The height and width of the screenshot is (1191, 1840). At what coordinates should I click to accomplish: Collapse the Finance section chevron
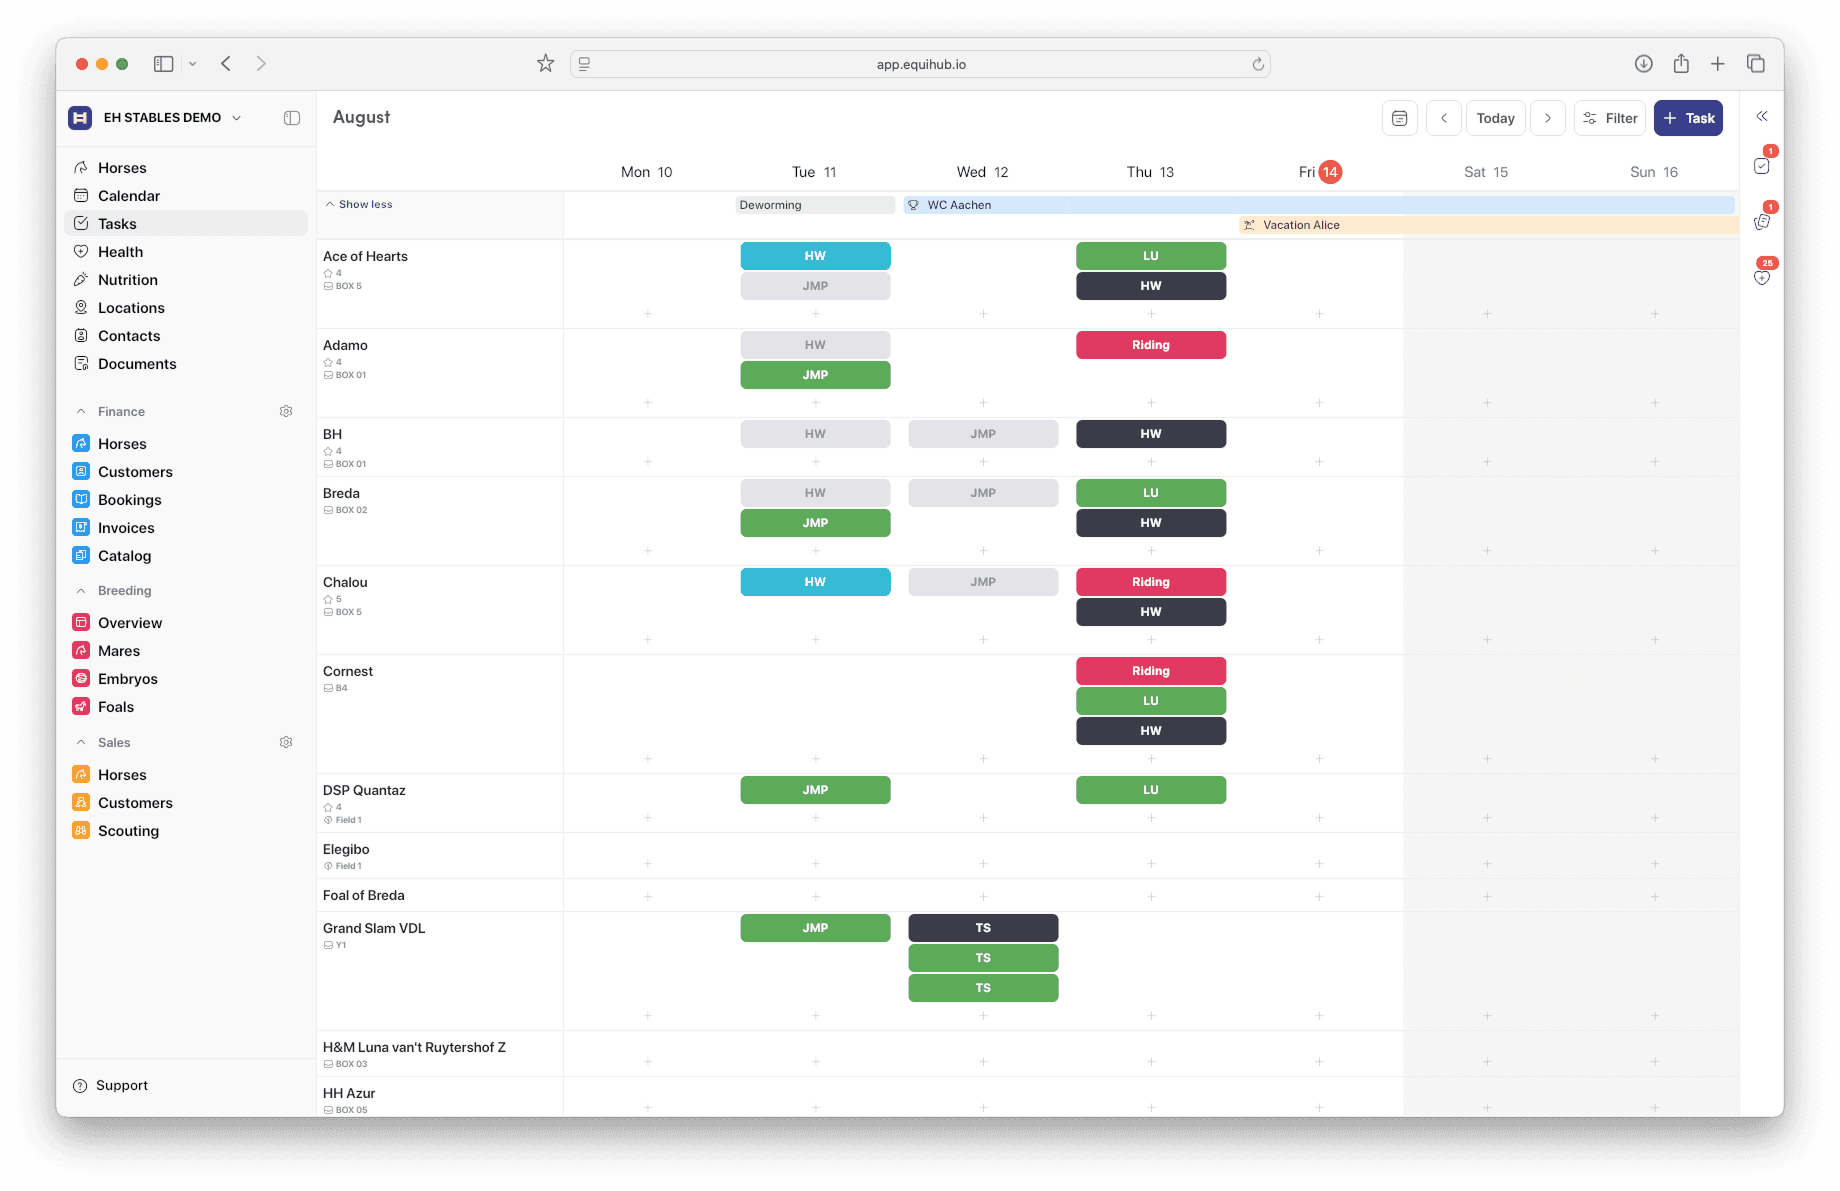tap(81, 411)
